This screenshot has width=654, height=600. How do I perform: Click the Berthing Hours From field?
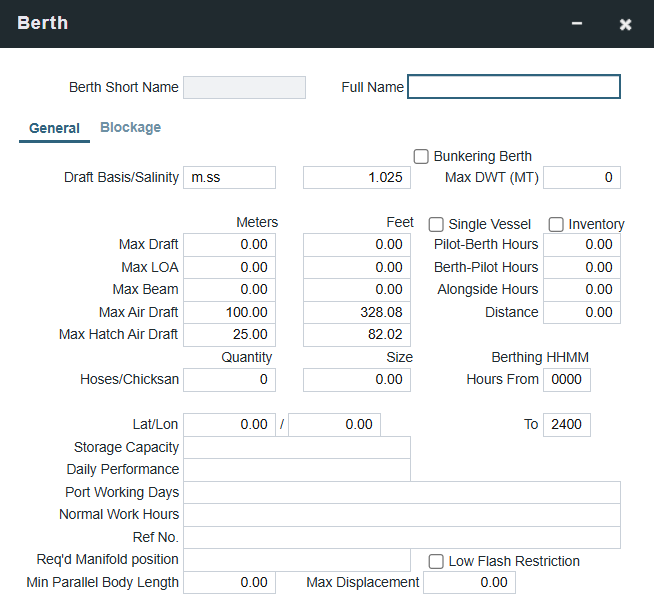point(566,379)
